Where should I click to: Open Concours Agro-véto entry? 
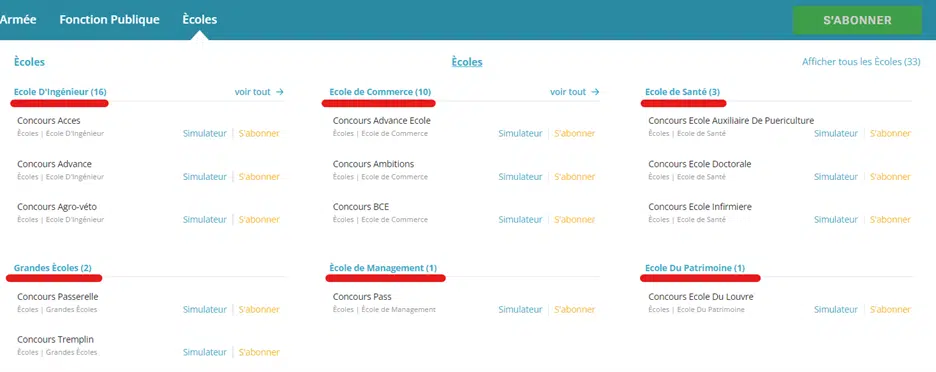[x=57, y=207]
